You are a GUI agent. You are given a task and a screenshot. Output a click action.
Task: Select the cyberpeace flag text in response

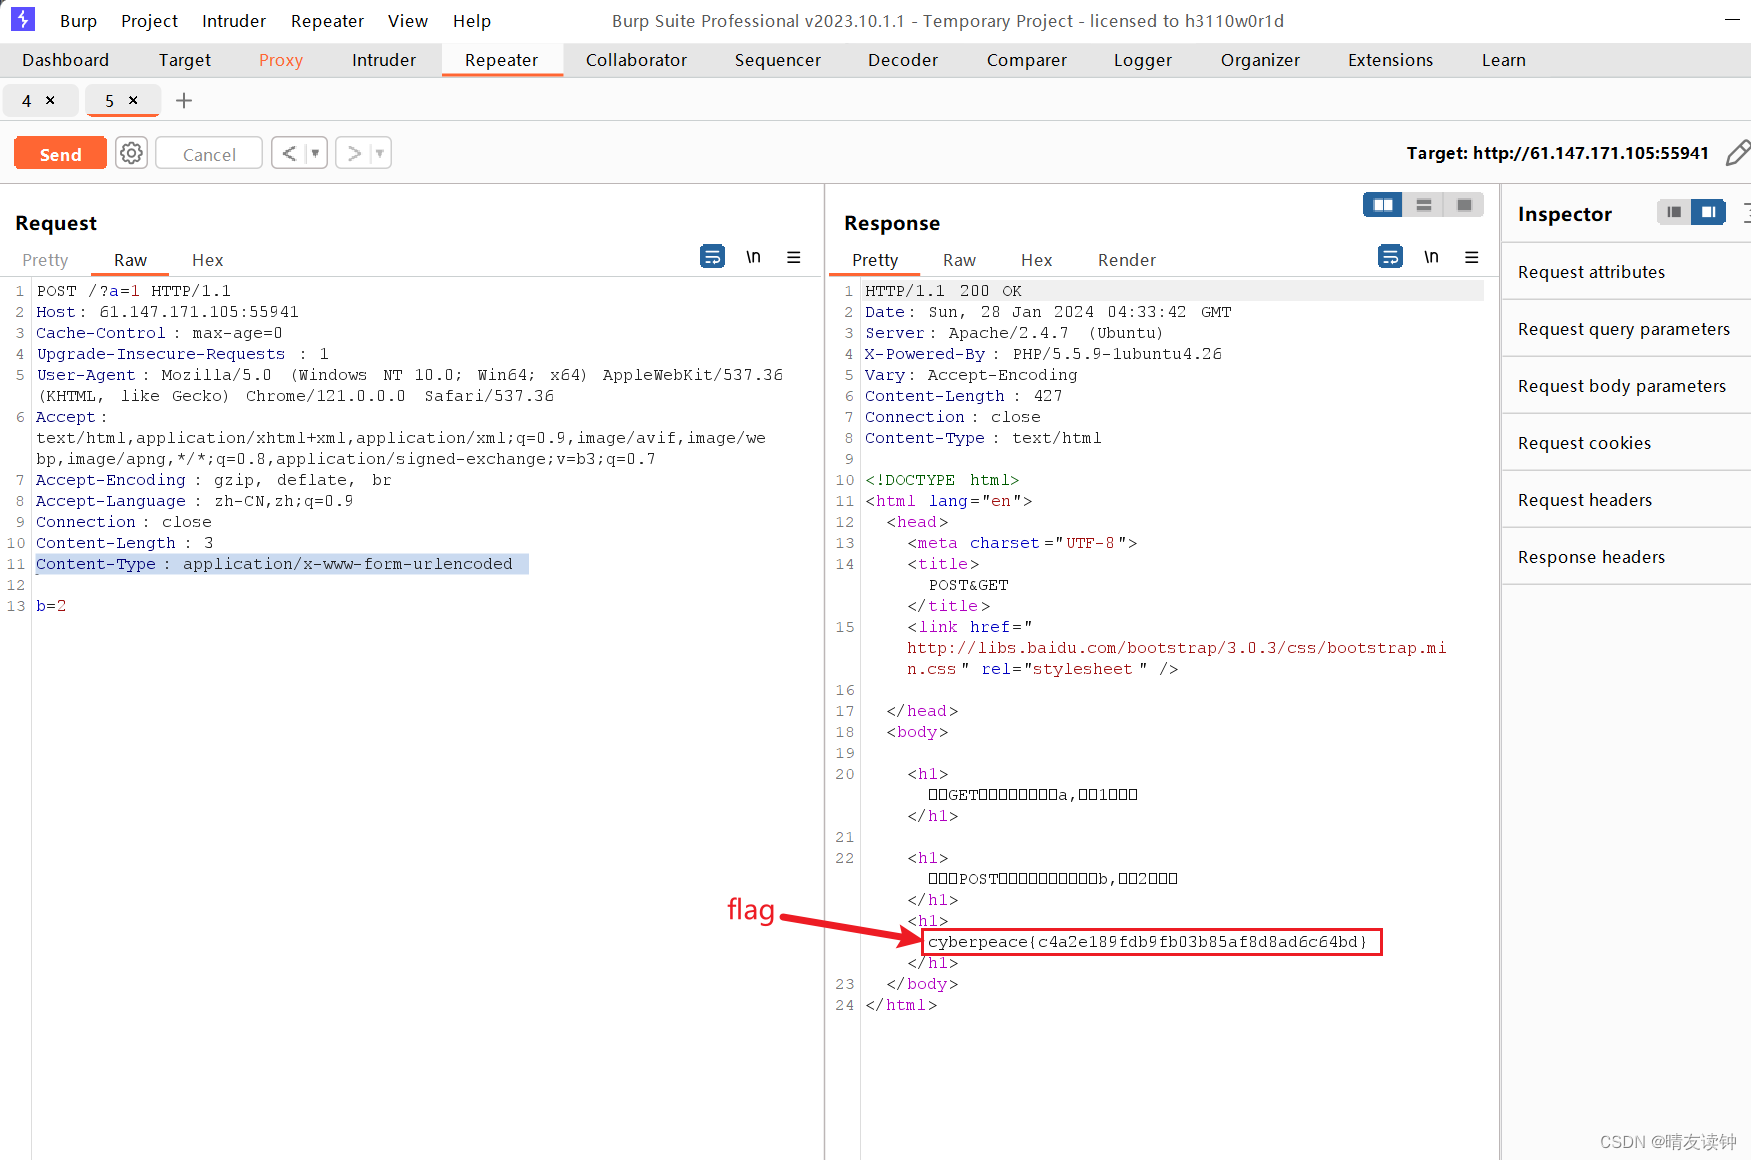pos(1147,942)
